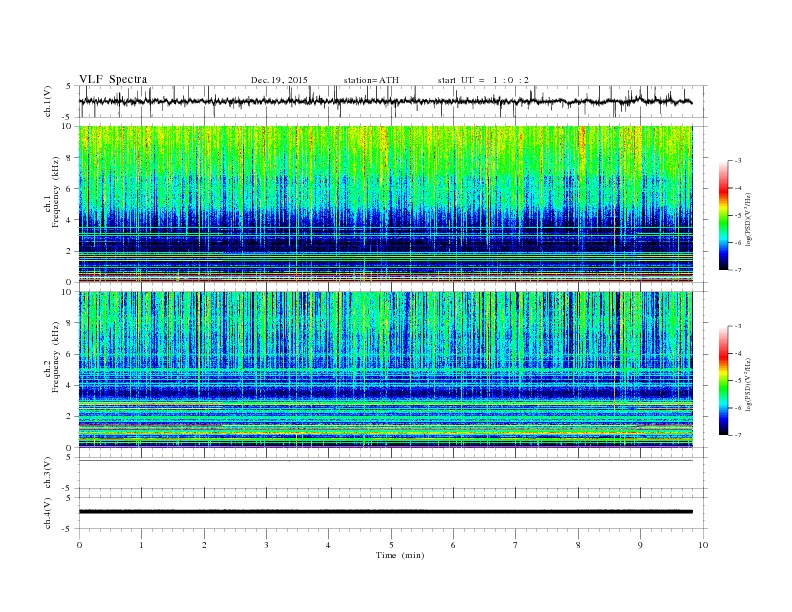
Task: Click the lower colorbar for ch.2
Action: (723, 380)
